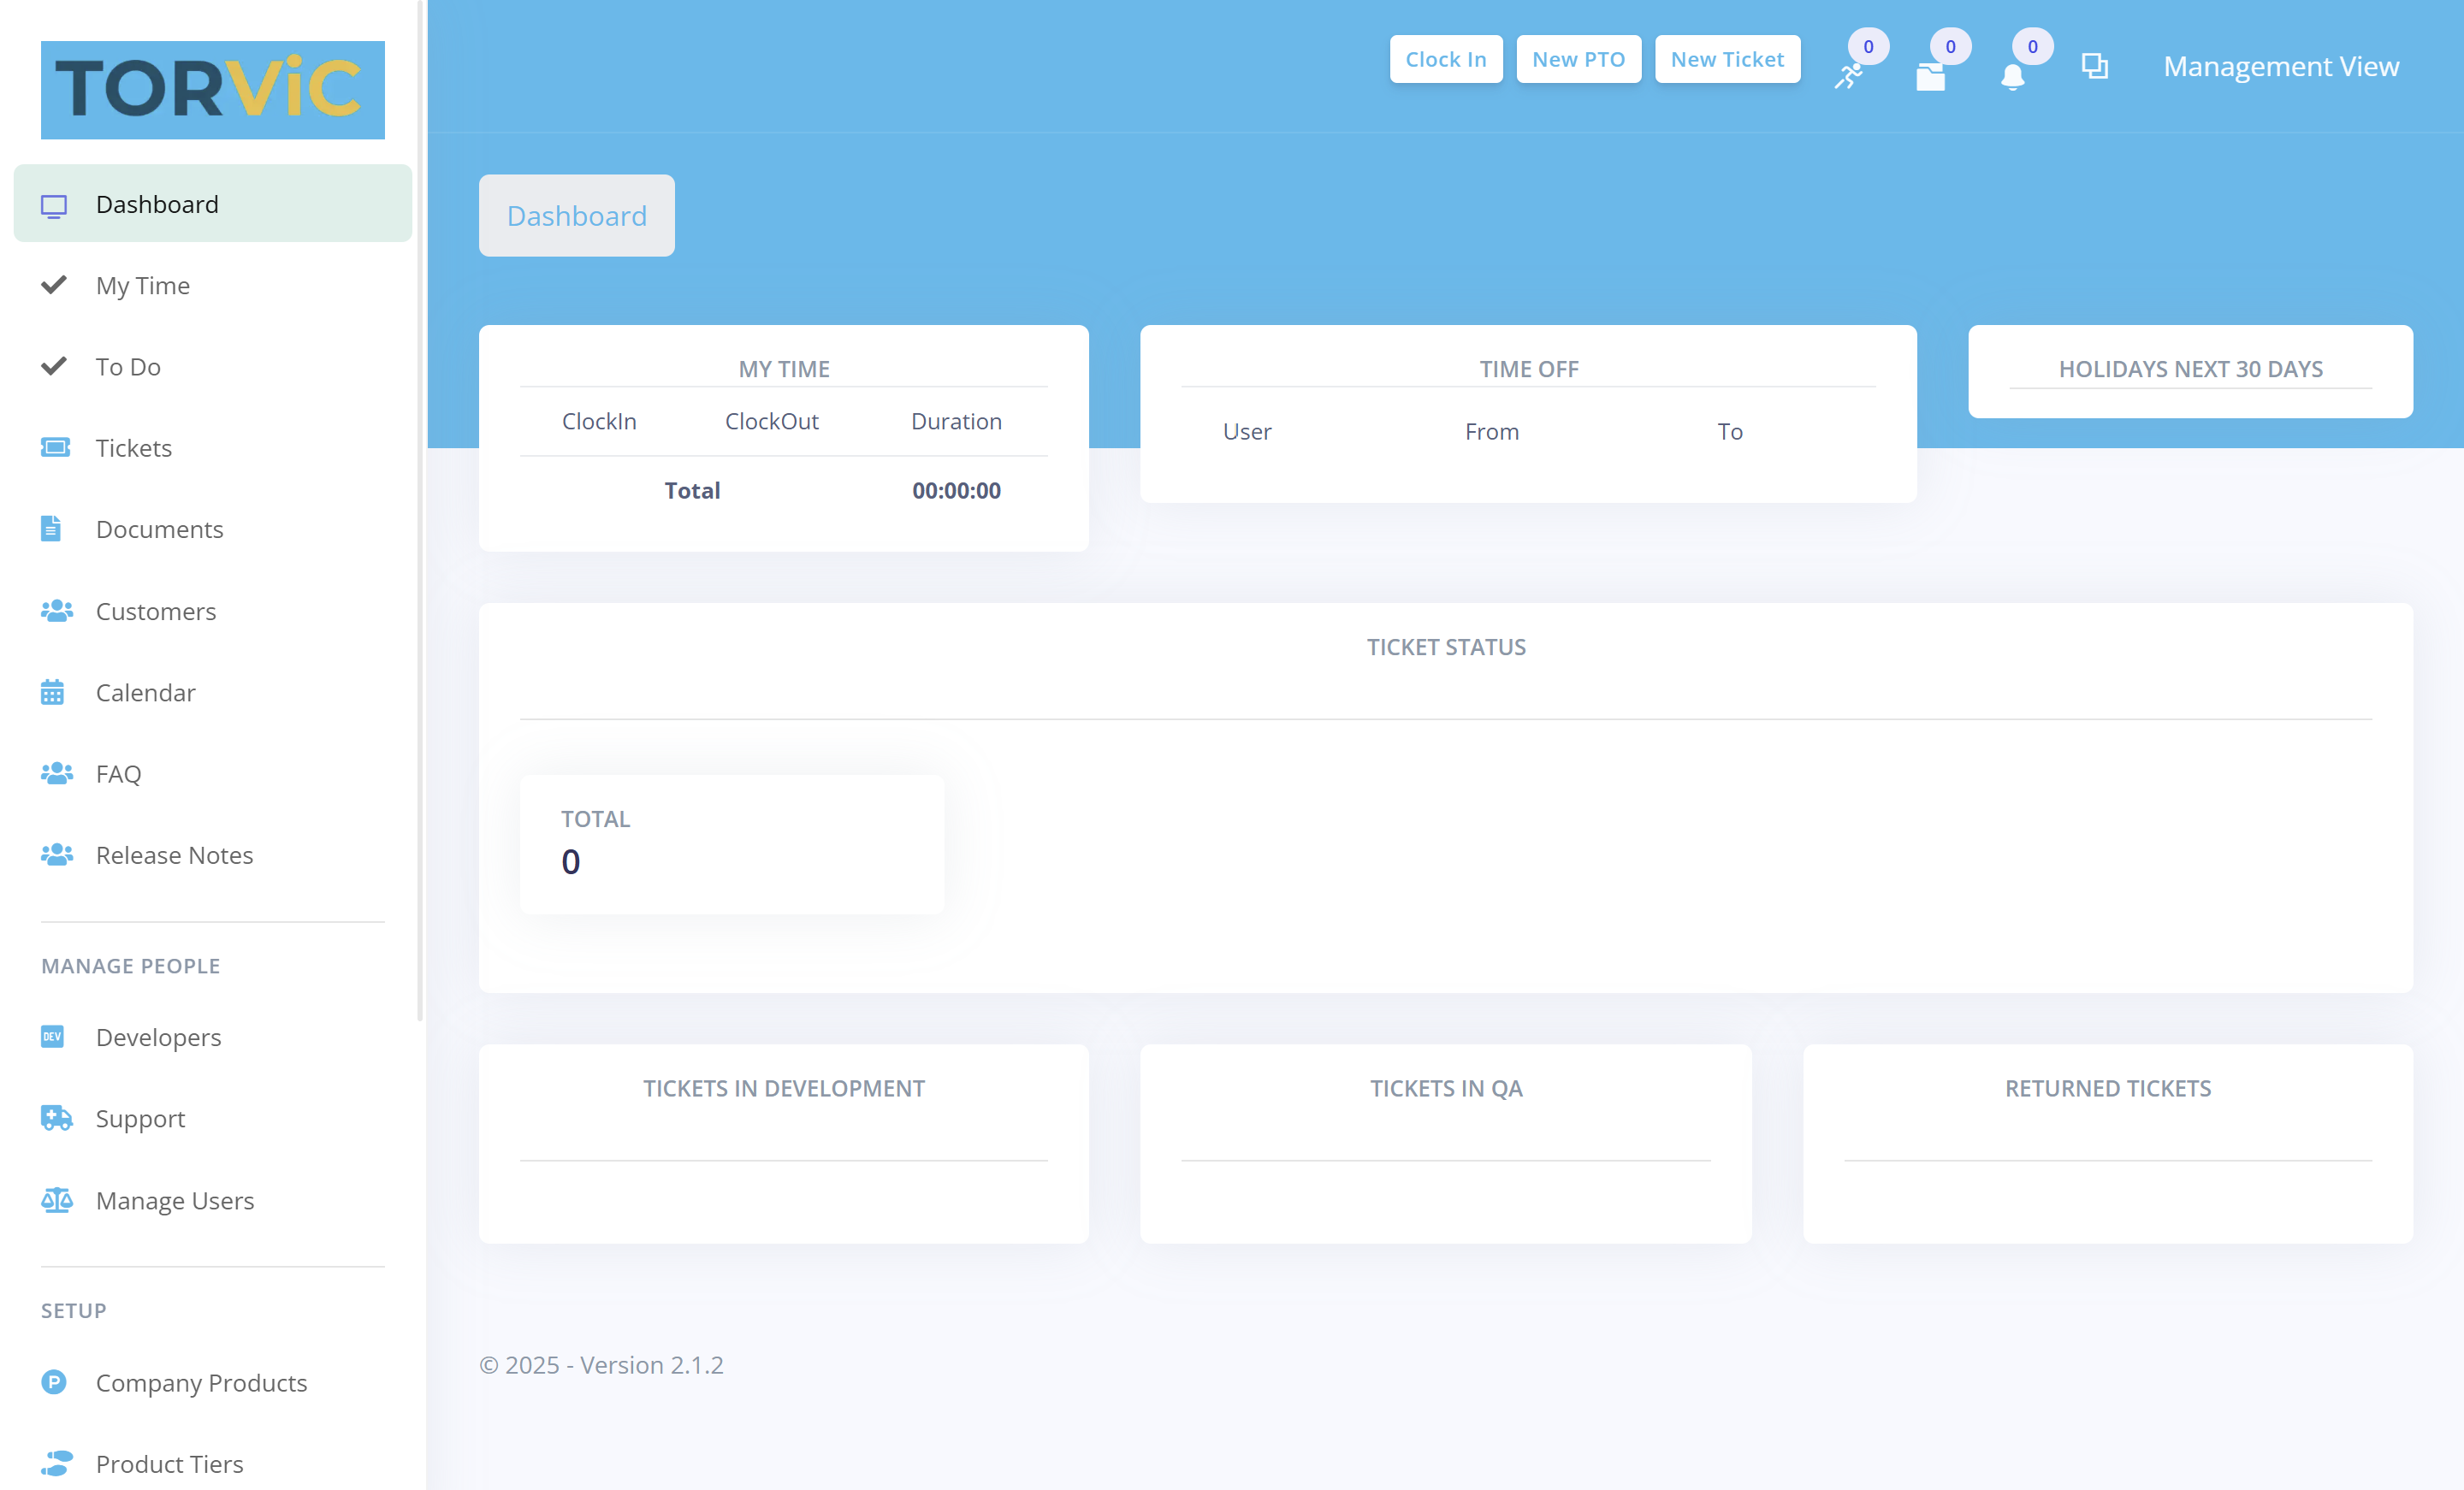Open the bell notifications icon
Viewport: 2464px width, 1490px height.
[2012, 77]
